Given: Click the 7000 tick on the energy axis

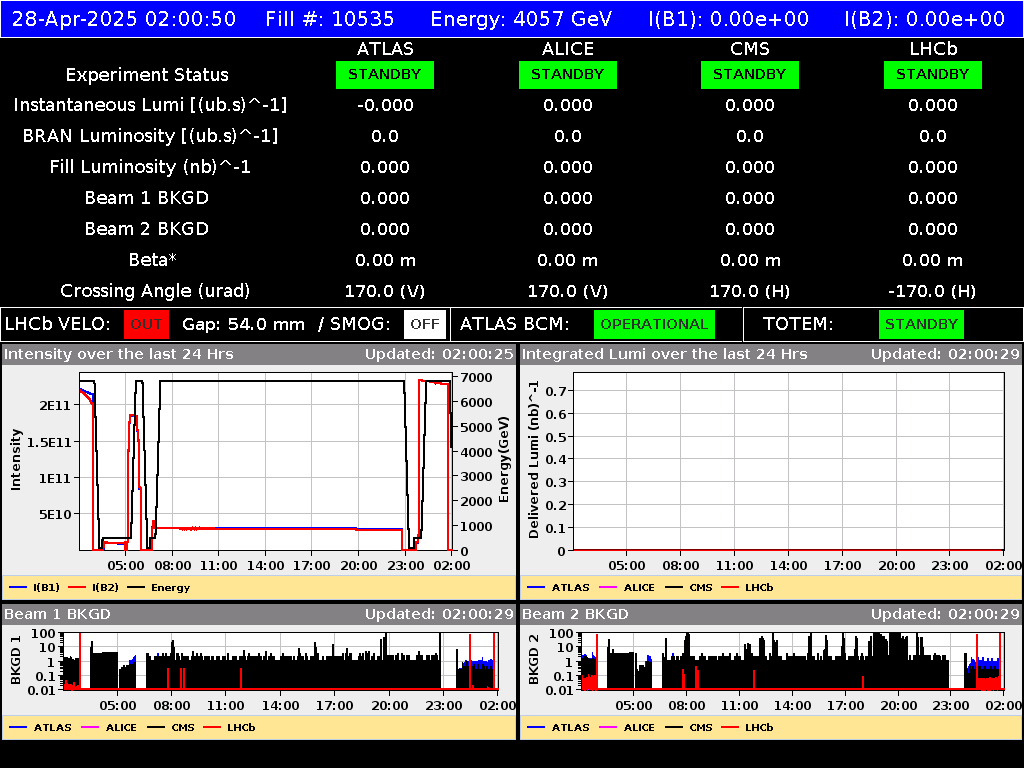Looking at the screenshot, I should pos(477,377).
